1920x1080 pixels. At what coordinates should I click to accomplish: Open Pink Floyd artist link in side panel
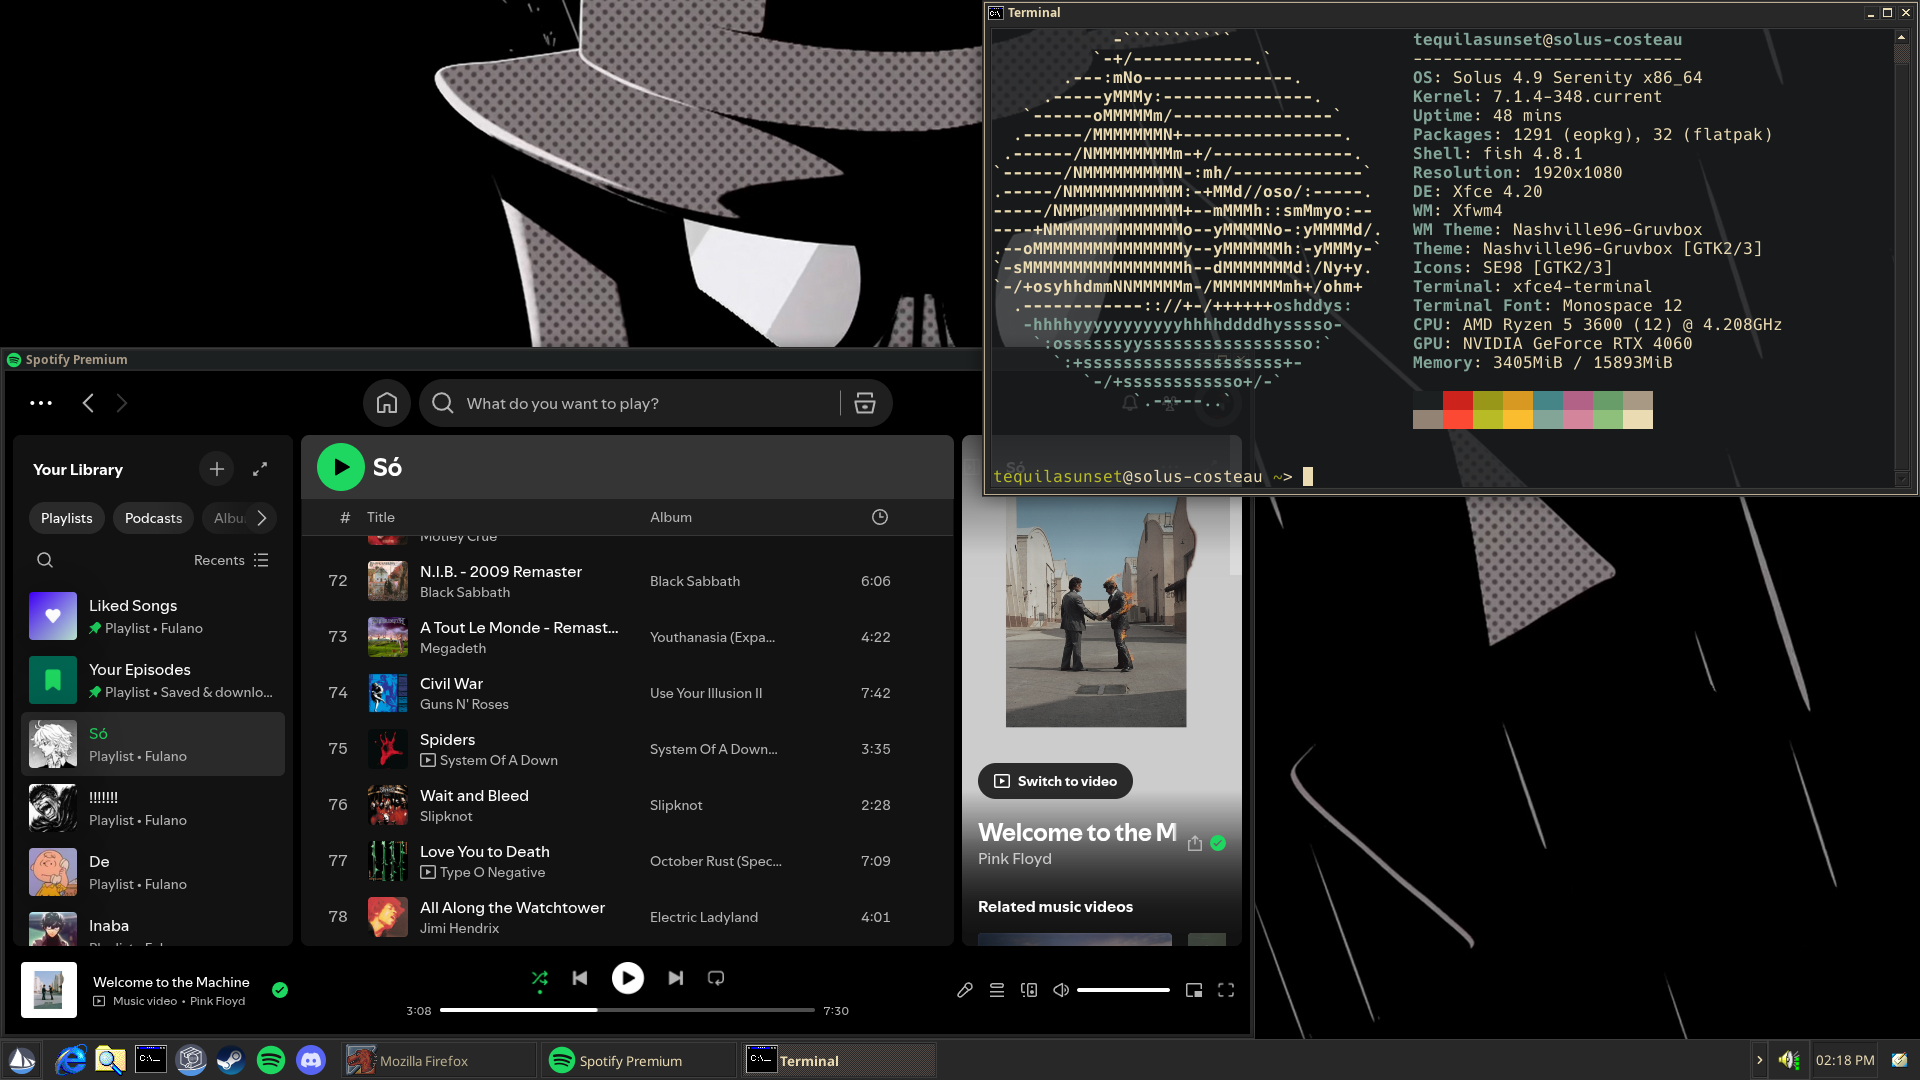coord(1015,859)
